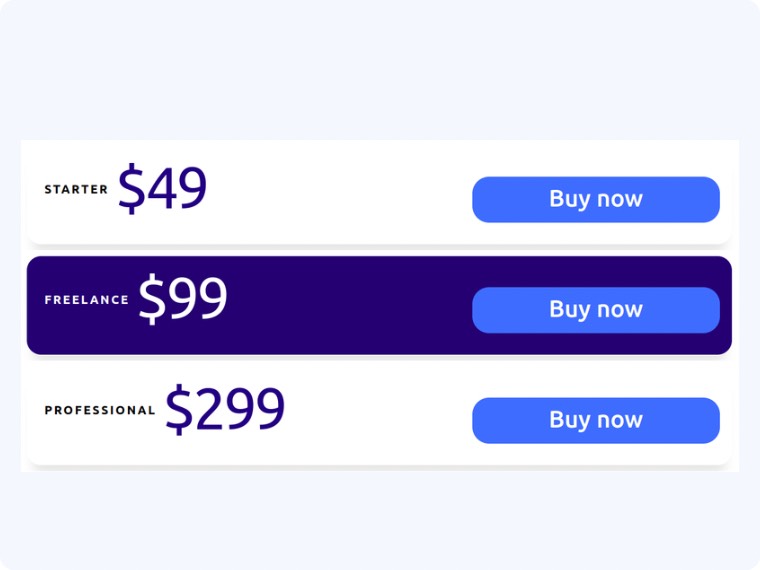Click the $299 price text
The height and width of the screenshot is (570, 760).
(x=225, y=410)
